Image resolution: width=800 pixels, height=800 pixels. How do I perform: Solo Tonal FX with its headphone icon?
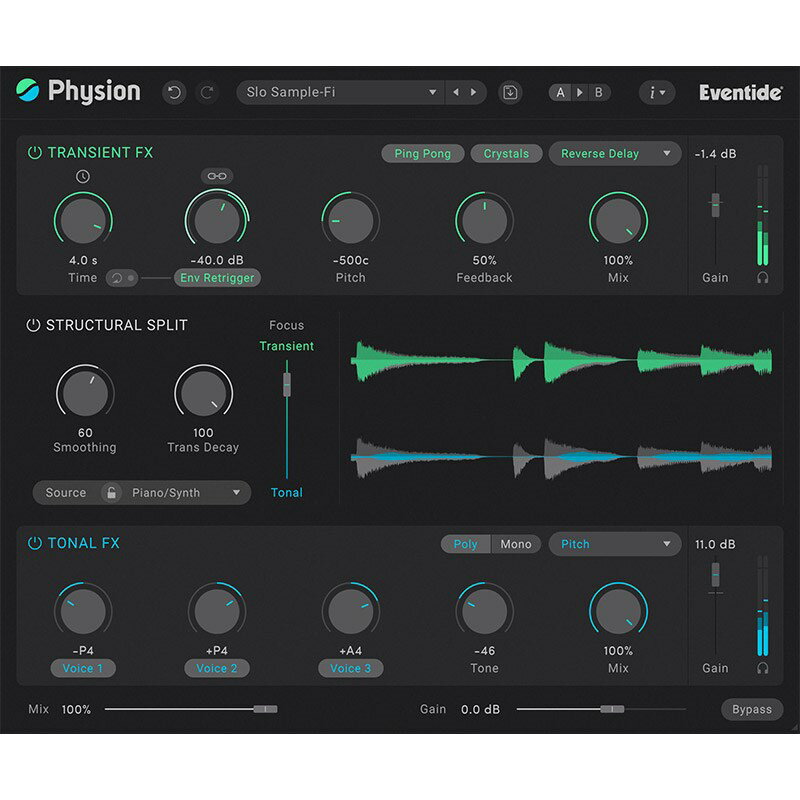tap(763, 668)
